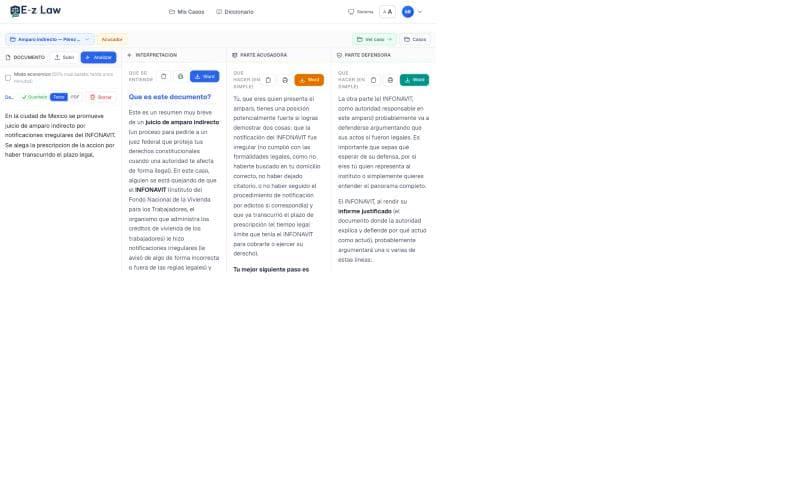Screen dimensions: 800x500
Task: Select the PARTE DEFENSORA column header
Action: point(364,55)
